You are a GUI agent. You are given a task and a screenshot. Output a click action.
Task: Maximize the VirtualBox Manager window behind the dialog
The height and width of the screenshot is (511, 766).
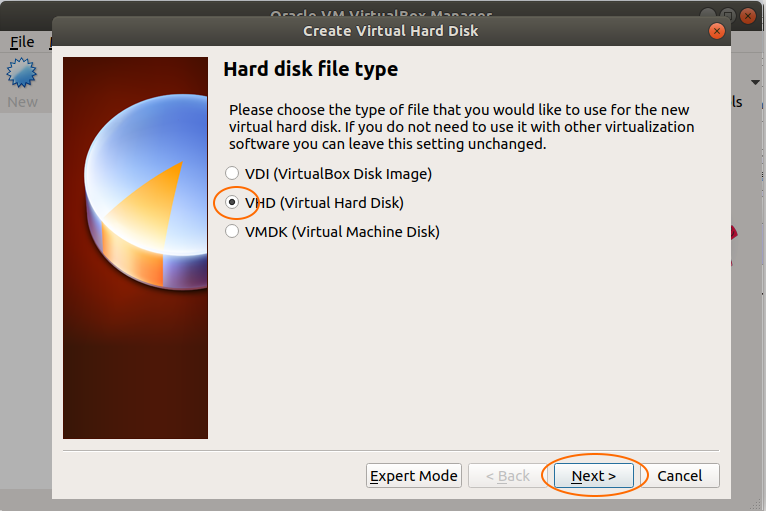[727, 16]
